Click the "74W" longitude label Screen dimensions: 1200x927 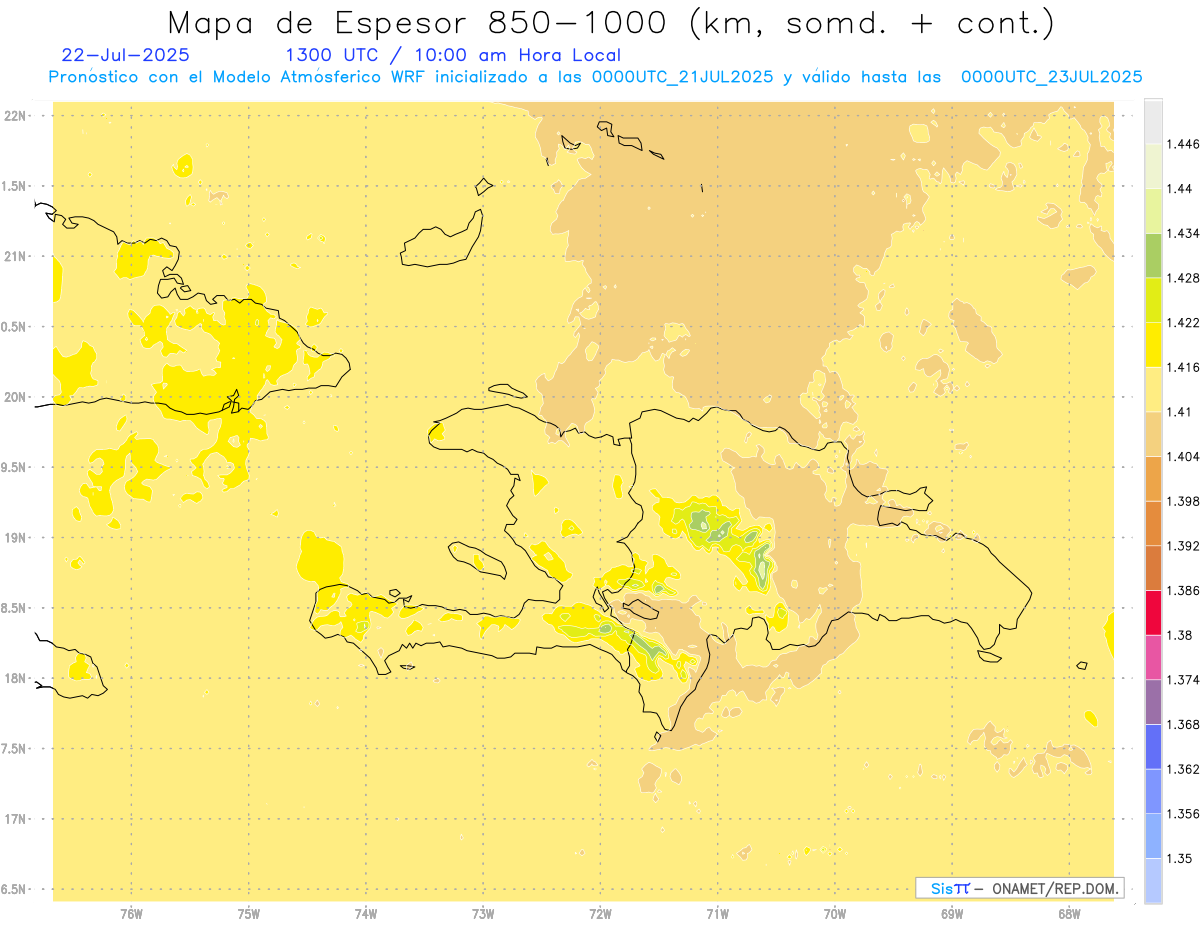366,914
